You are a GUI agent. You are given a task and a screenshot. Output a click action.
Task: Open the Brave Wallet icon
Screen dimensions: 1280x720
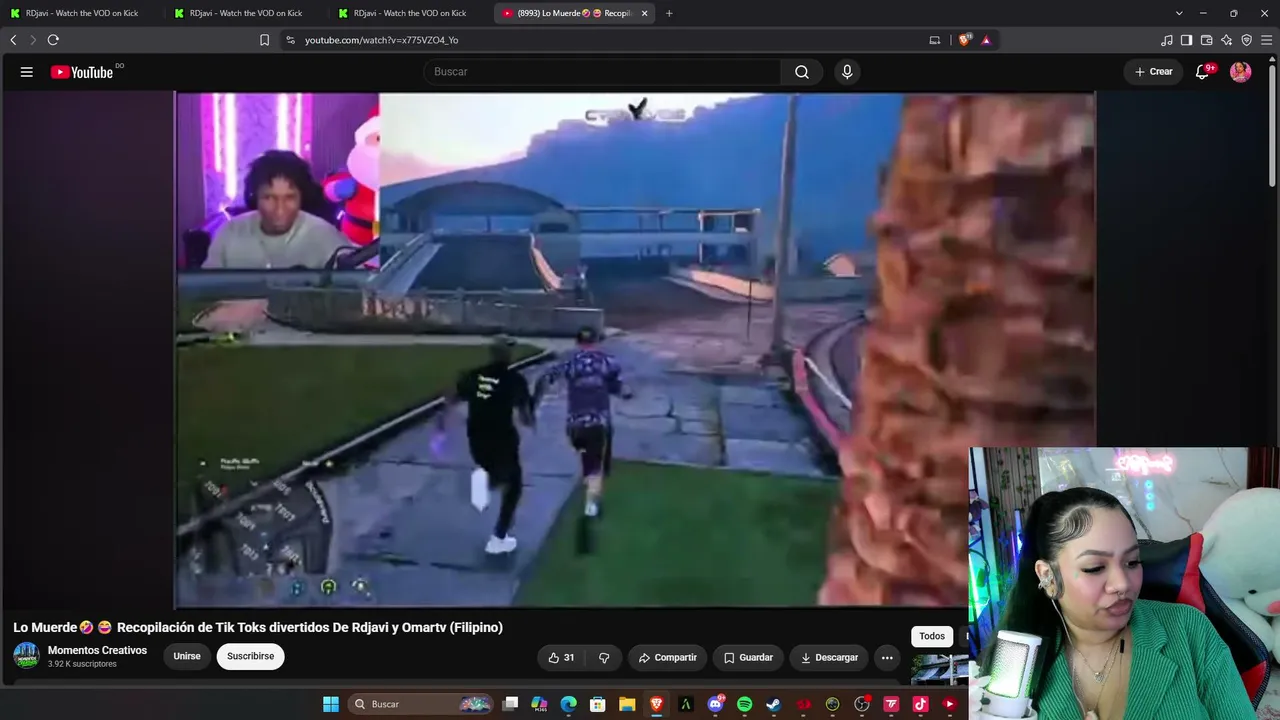tap(1207, 40)
